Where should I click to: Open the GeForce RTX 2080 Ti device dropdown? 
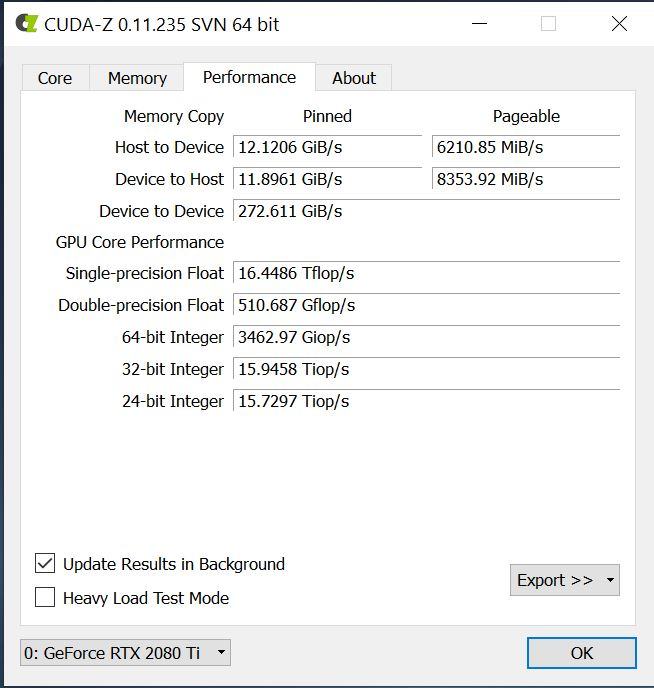tap(125, 652)
